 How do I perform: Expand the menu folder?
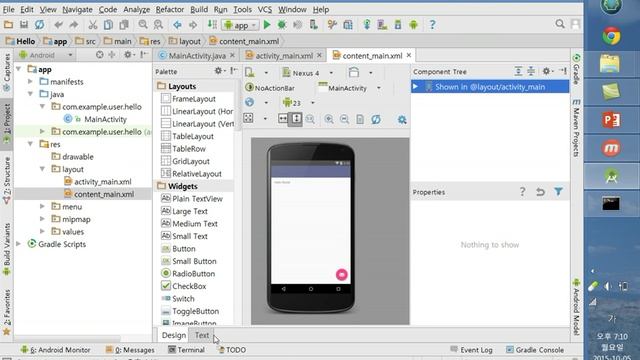coord(42,207)
